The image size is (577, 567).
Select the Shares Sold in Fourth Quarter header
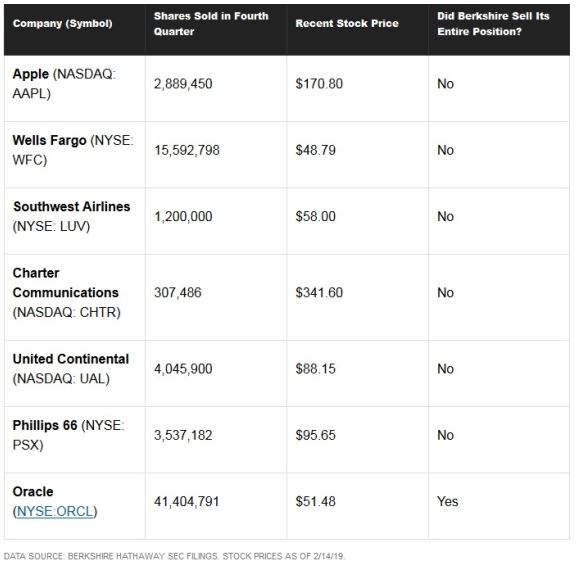click(211, 24)
